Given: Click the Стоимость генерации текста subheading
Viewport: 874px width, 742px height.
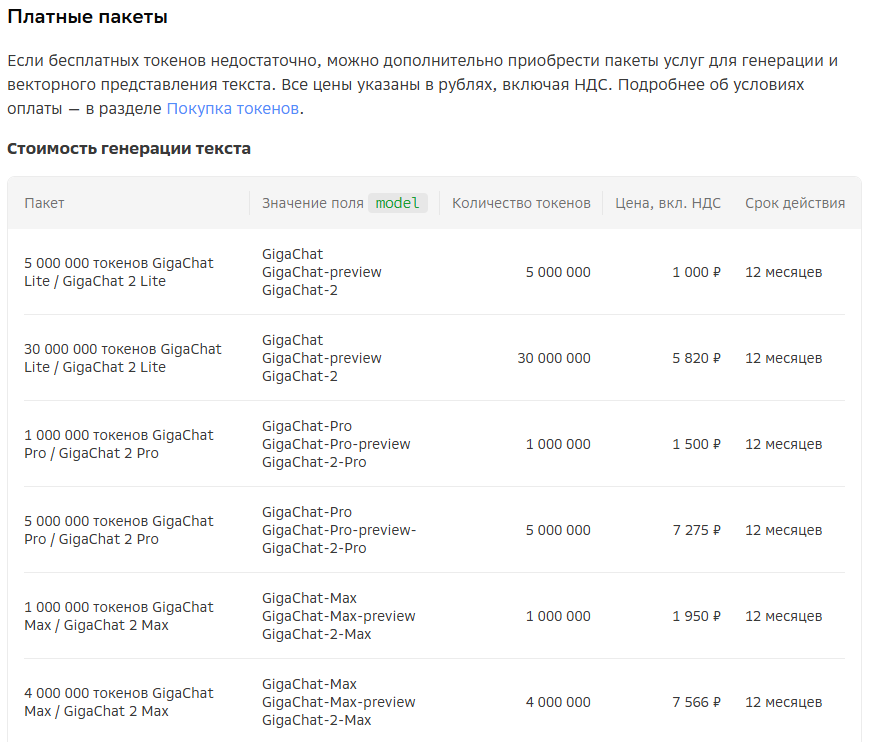Looking at the screenshot, I should [x=129, y=149].
